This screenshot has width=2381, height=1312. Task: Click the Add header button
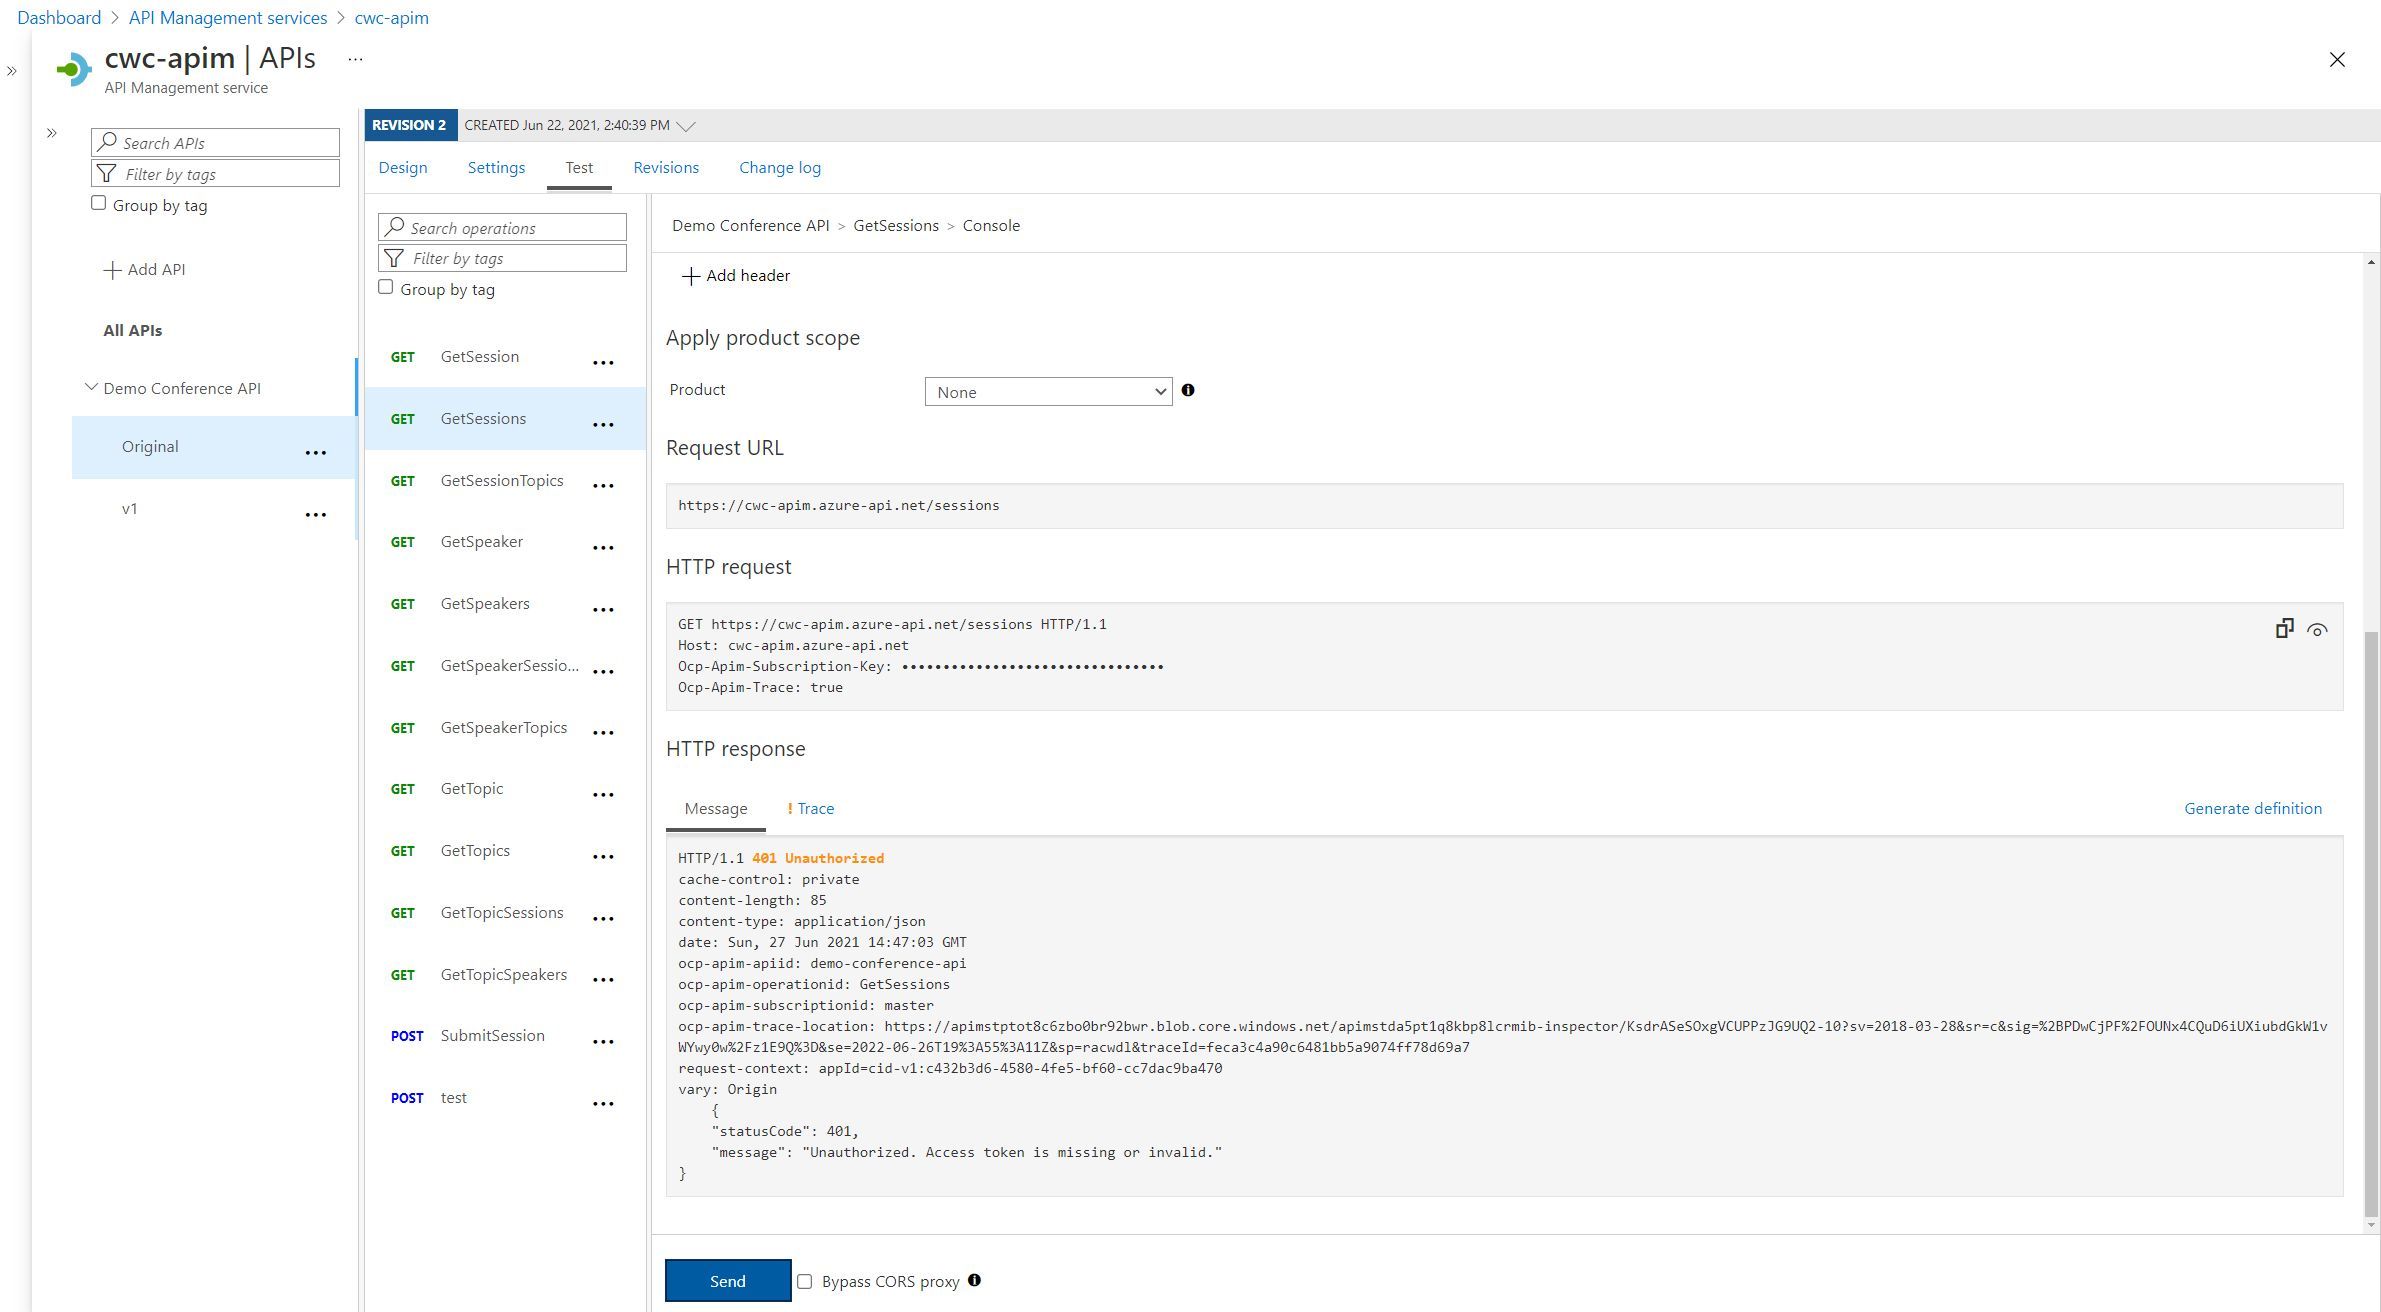click(735, 275)
